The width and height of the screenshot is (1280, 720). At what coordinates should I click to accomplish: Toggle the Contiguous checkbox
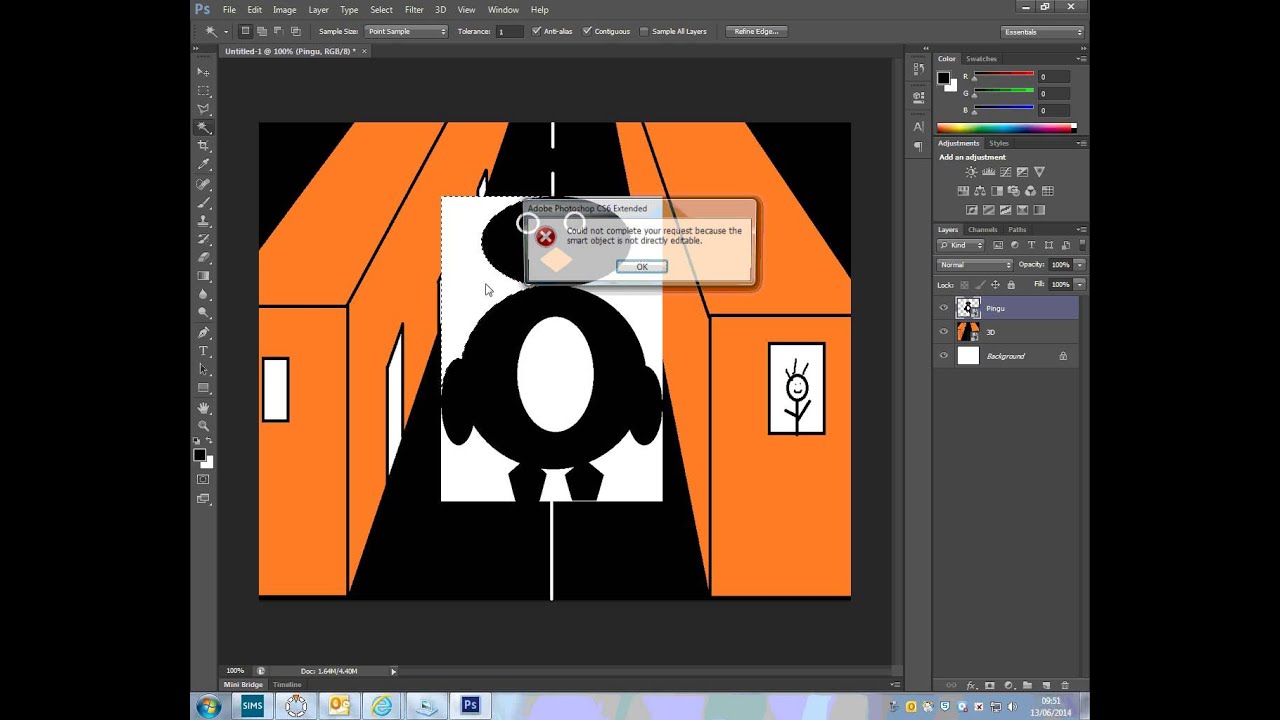pos(587,31)
